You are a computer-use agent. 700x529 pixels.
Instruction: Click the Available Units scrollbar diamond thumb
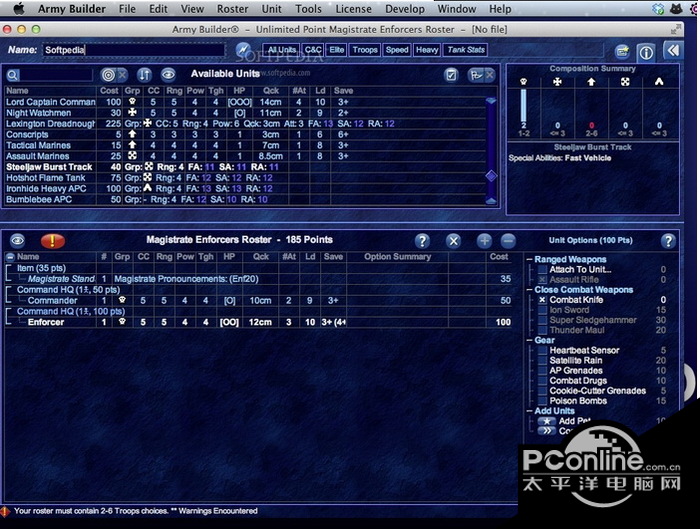[491, 176]
